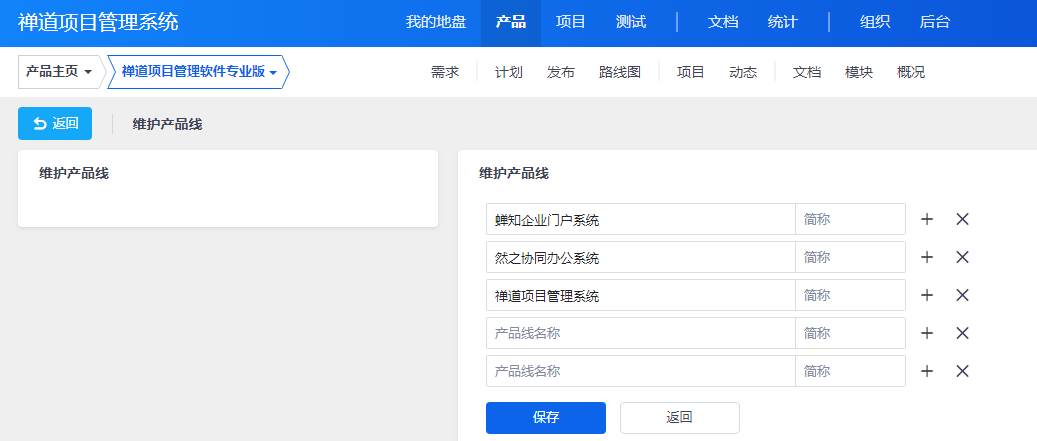Focus 简称 field for 蝉知企业门户系统

tap(850, 220)
